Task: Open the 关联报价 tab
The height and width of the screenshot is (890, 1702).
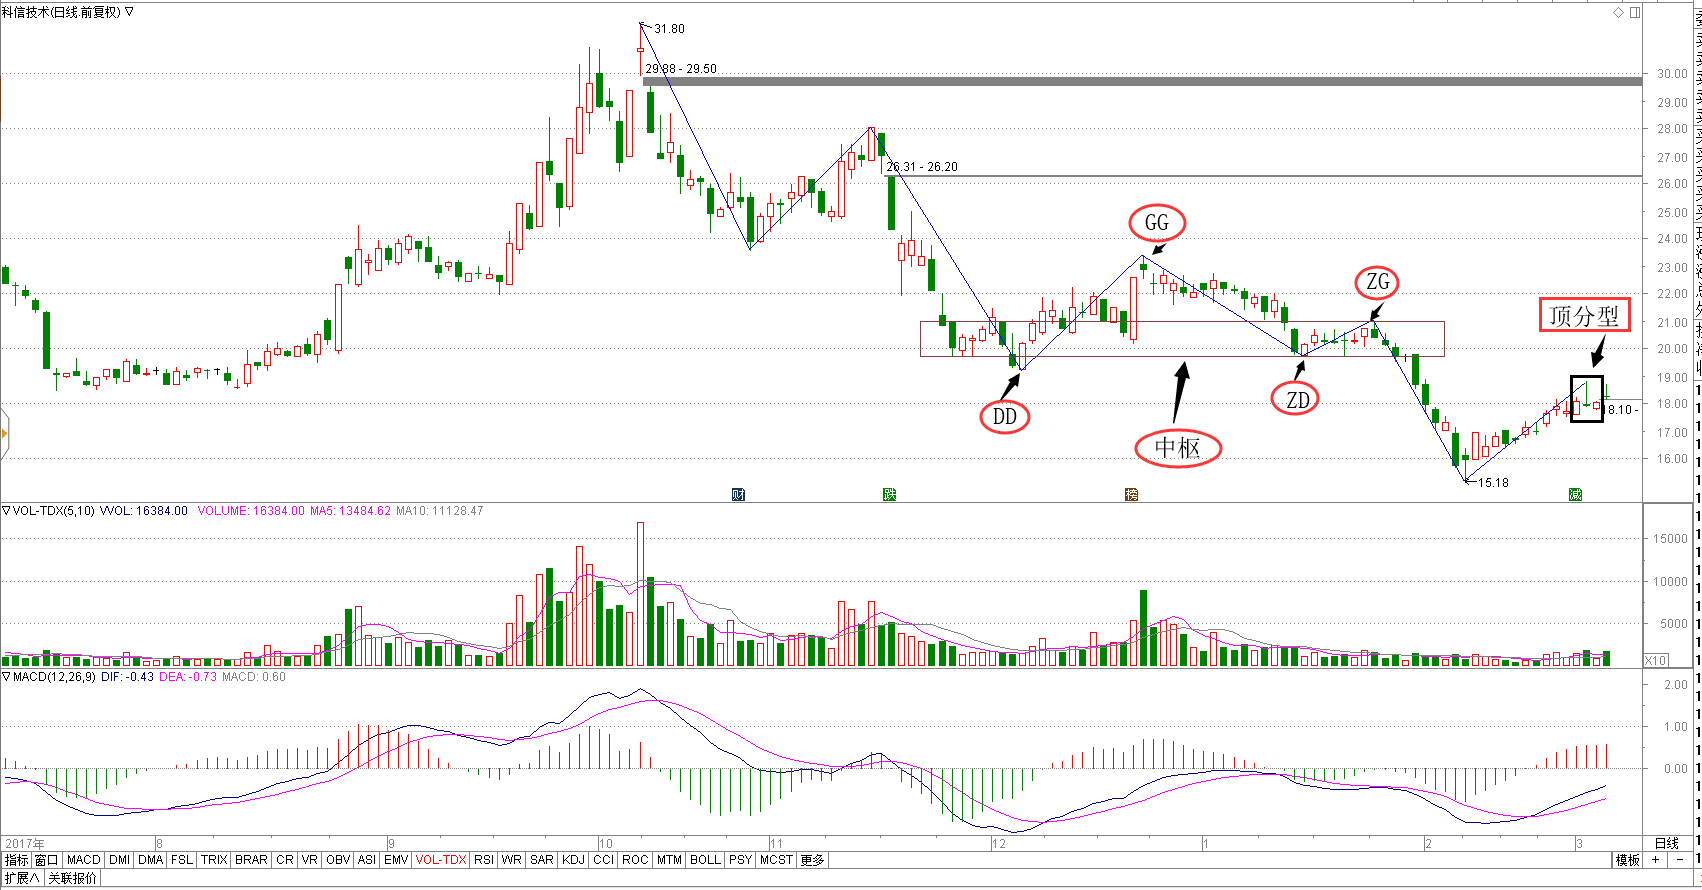Action: point(73,878)
